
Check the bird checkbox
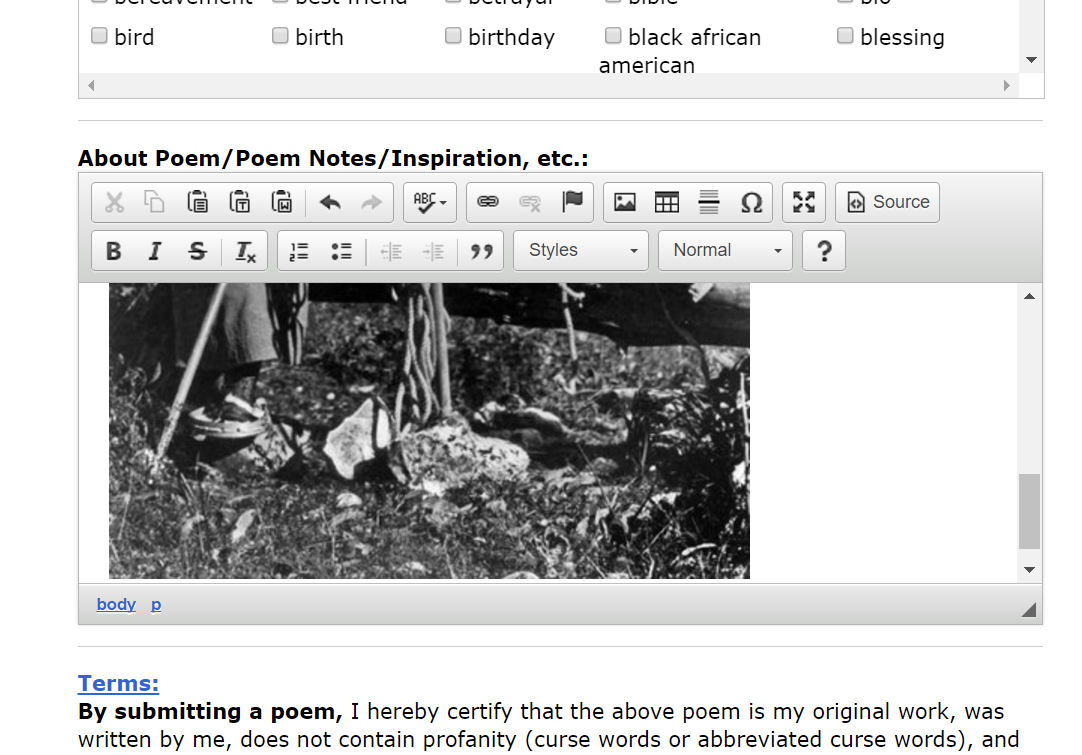click(99, 35)
